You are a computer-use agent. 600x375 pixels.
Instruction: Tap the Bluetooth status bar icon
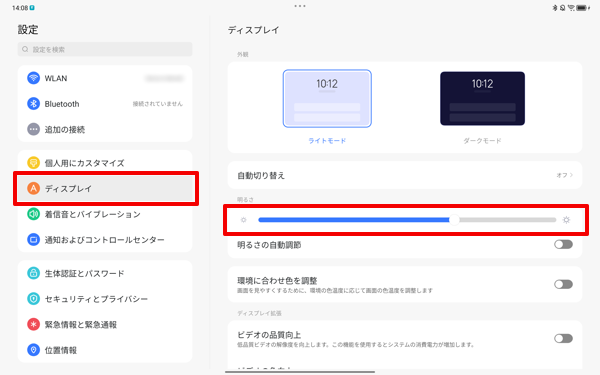554,8
